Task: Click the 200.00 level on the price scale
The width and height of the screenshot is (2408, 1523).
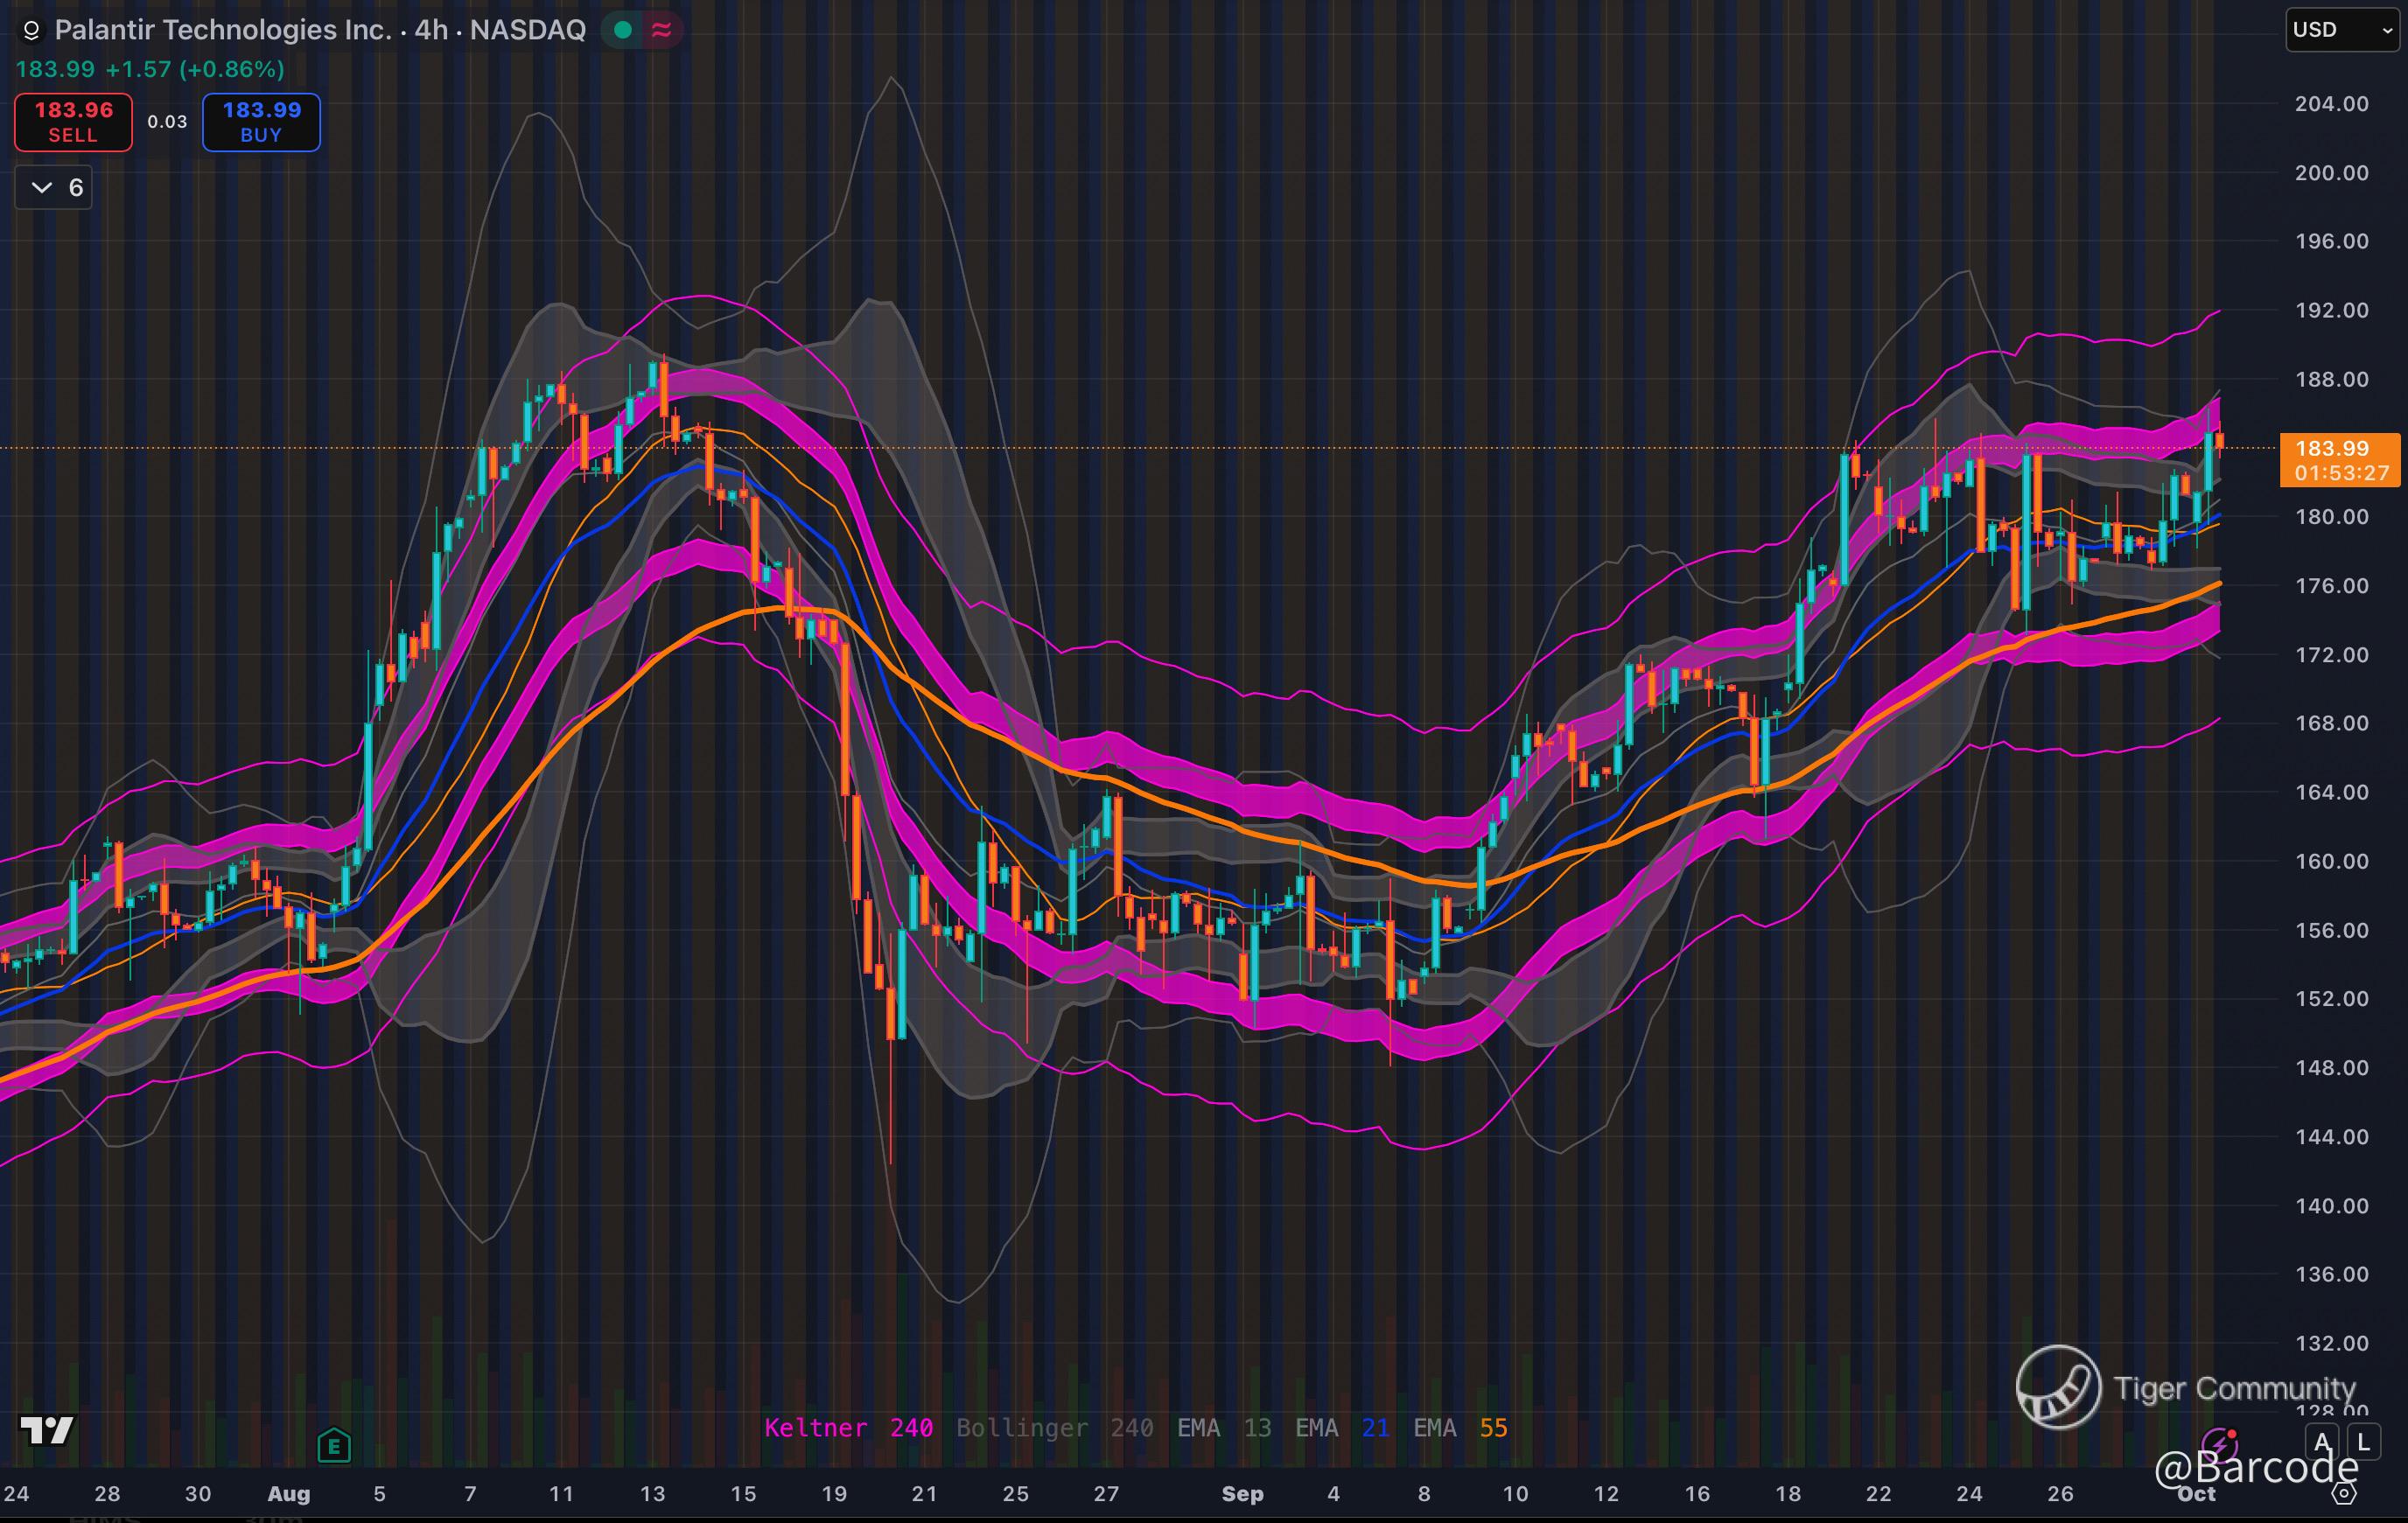Action: pyautogui.click(x=2331, y=173)
